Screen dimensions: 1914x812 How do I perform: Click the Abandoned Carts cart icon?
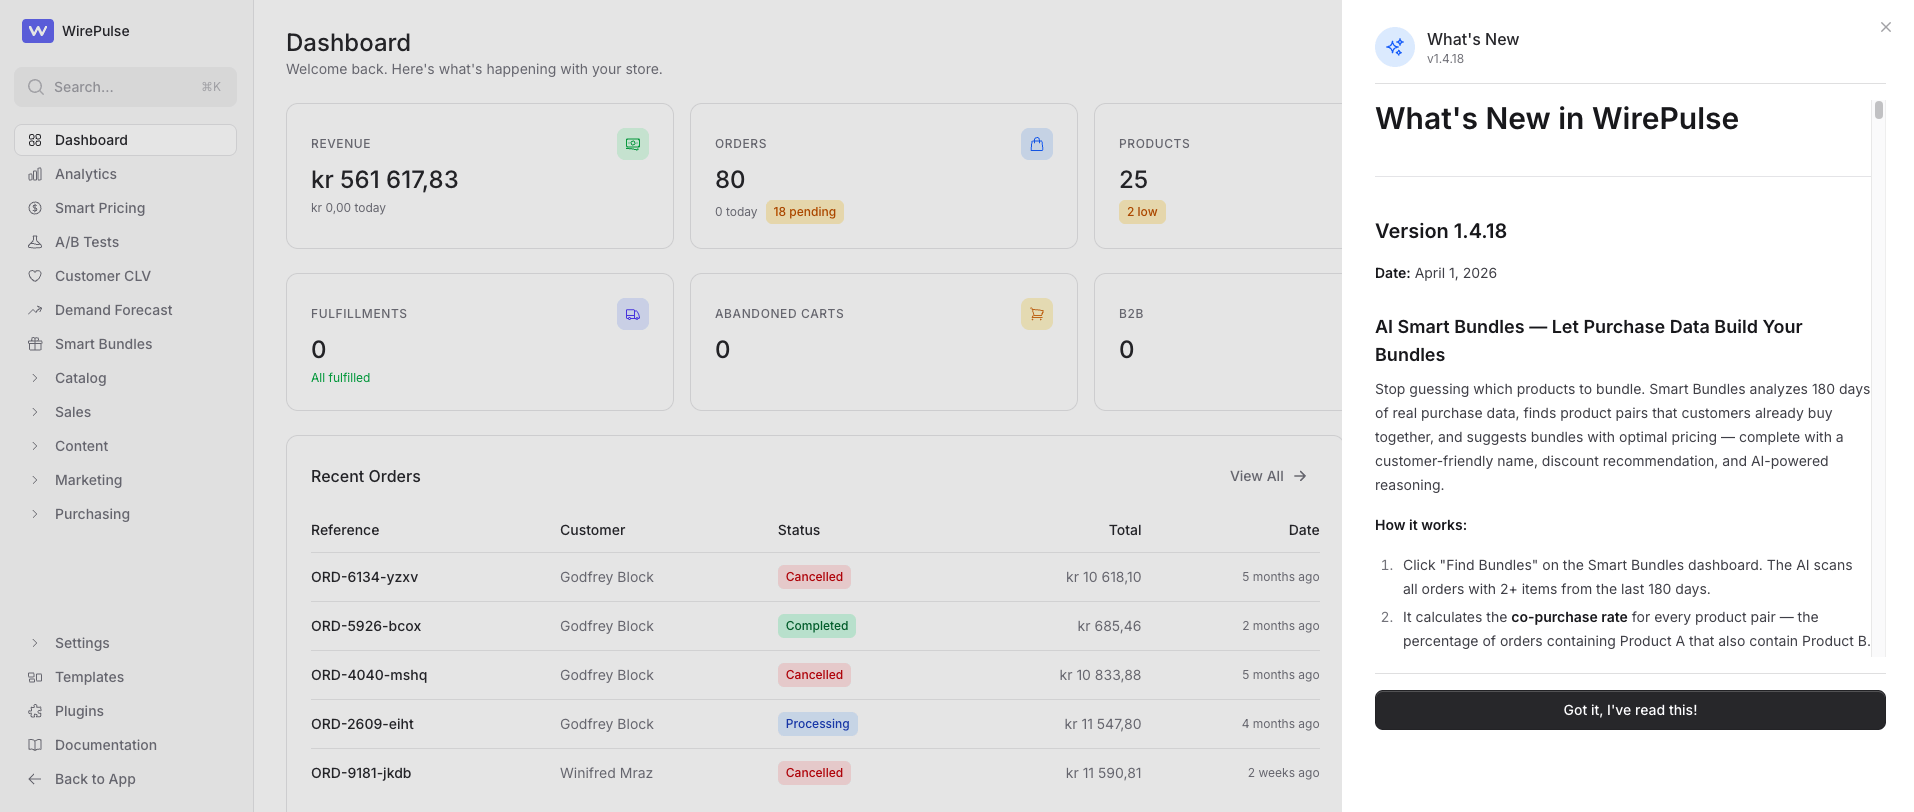click(1037, 314)
